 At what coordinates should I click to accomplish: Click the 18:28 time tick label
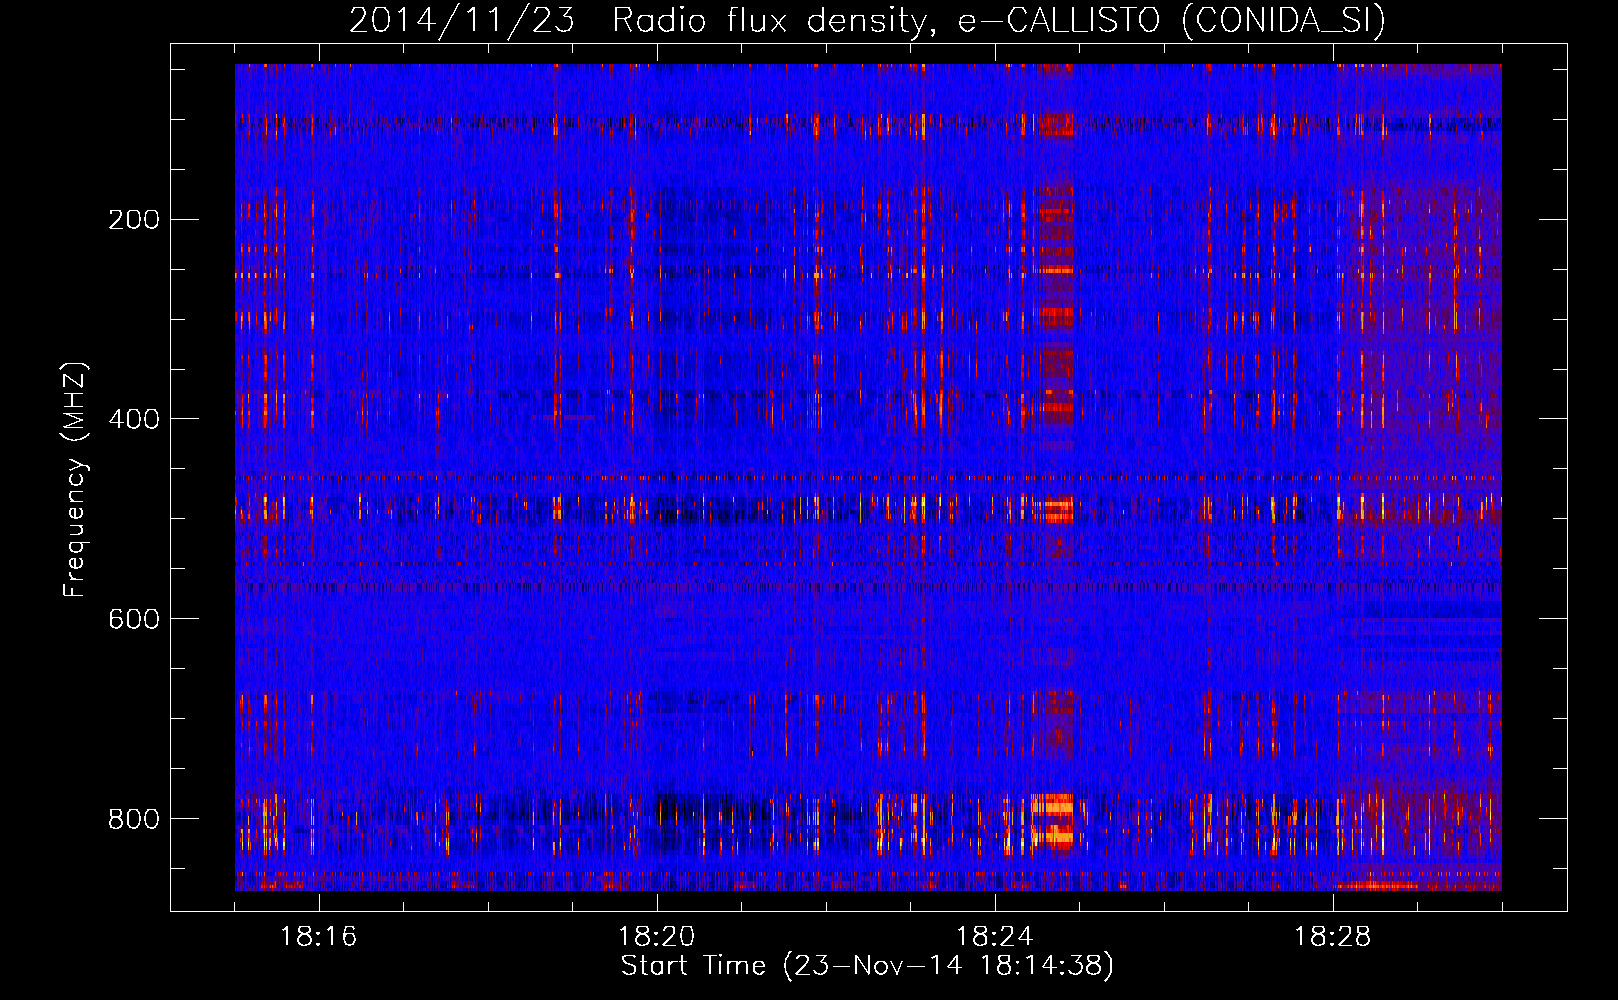point(1333,937)
